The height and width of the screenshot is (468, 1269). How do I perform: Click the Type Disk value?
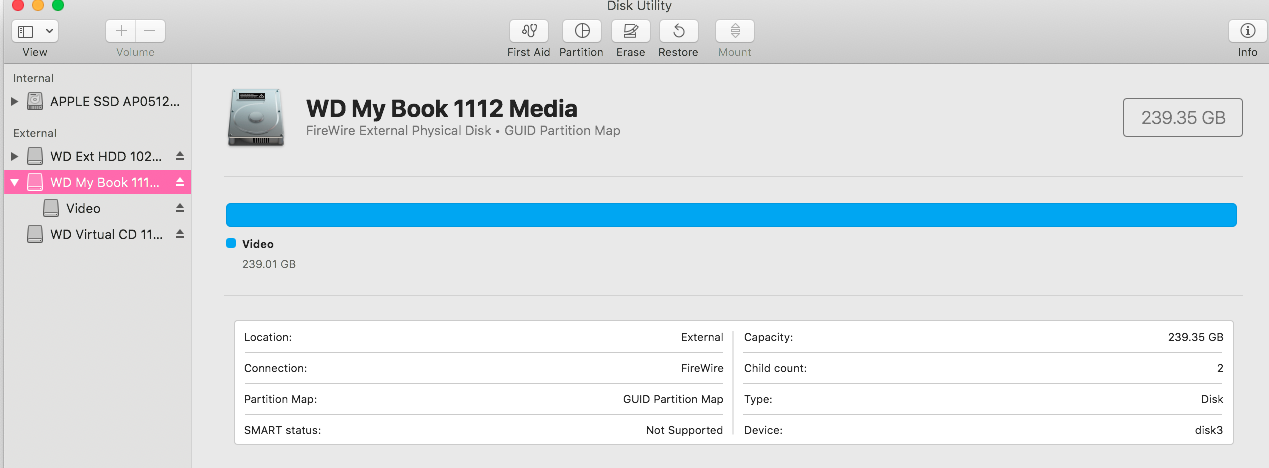(1212, 399)
